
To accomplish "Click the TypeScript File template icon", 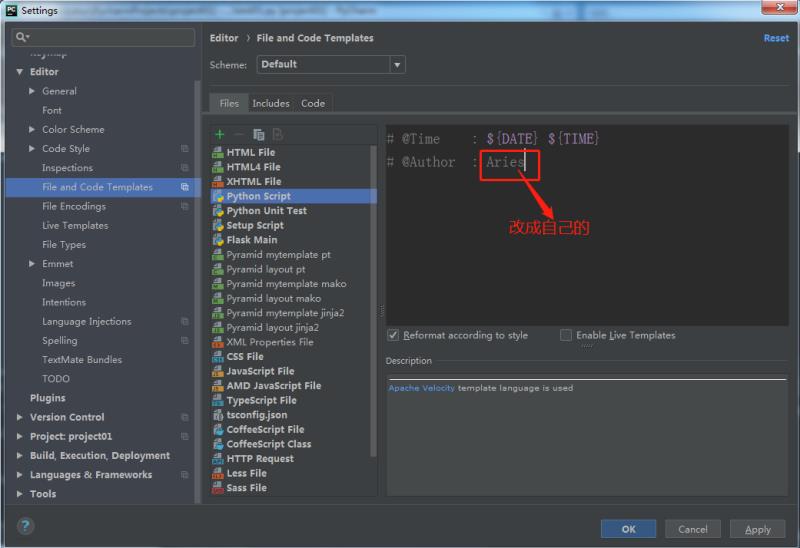I will [x=218, y=400].
